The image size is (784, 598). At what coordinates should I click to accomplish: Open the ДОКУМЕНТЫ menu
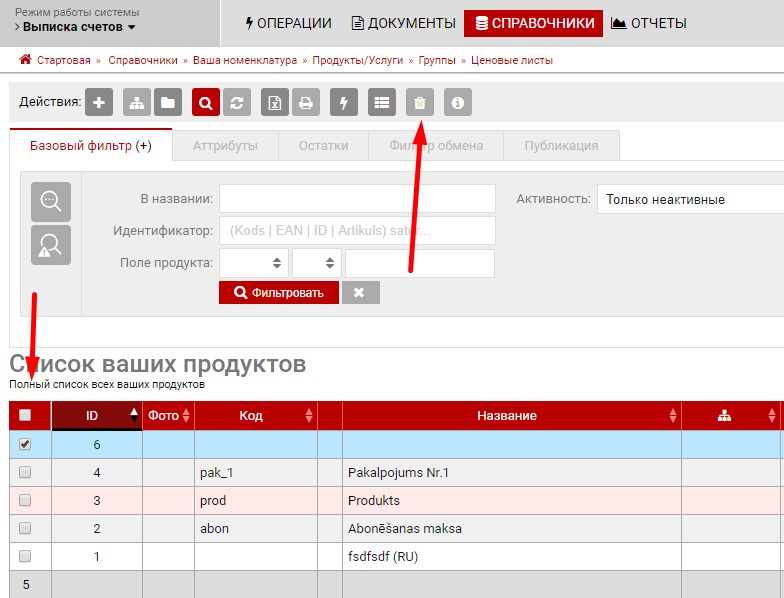pos(403,23)
